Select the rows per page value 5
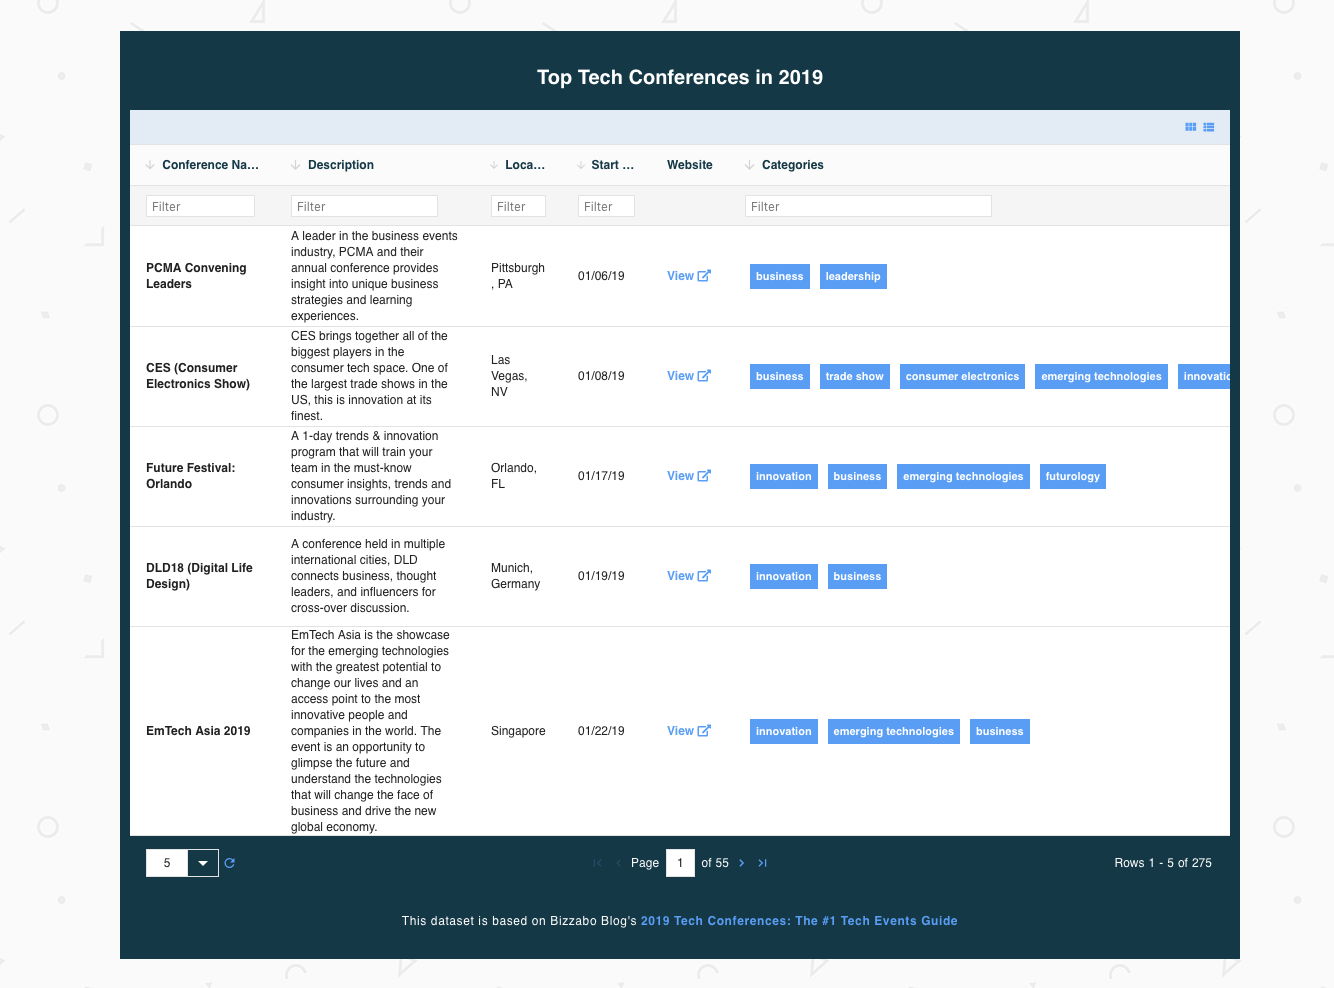The image size is (1334, 988). (167, 863)
